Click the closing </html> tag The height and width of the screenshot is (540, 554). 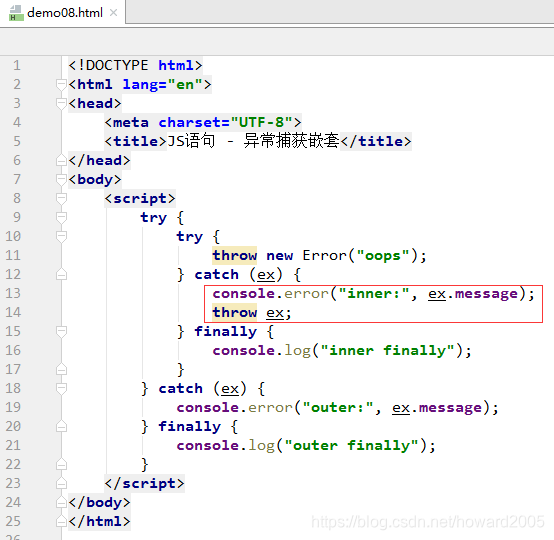pos(100,522)
